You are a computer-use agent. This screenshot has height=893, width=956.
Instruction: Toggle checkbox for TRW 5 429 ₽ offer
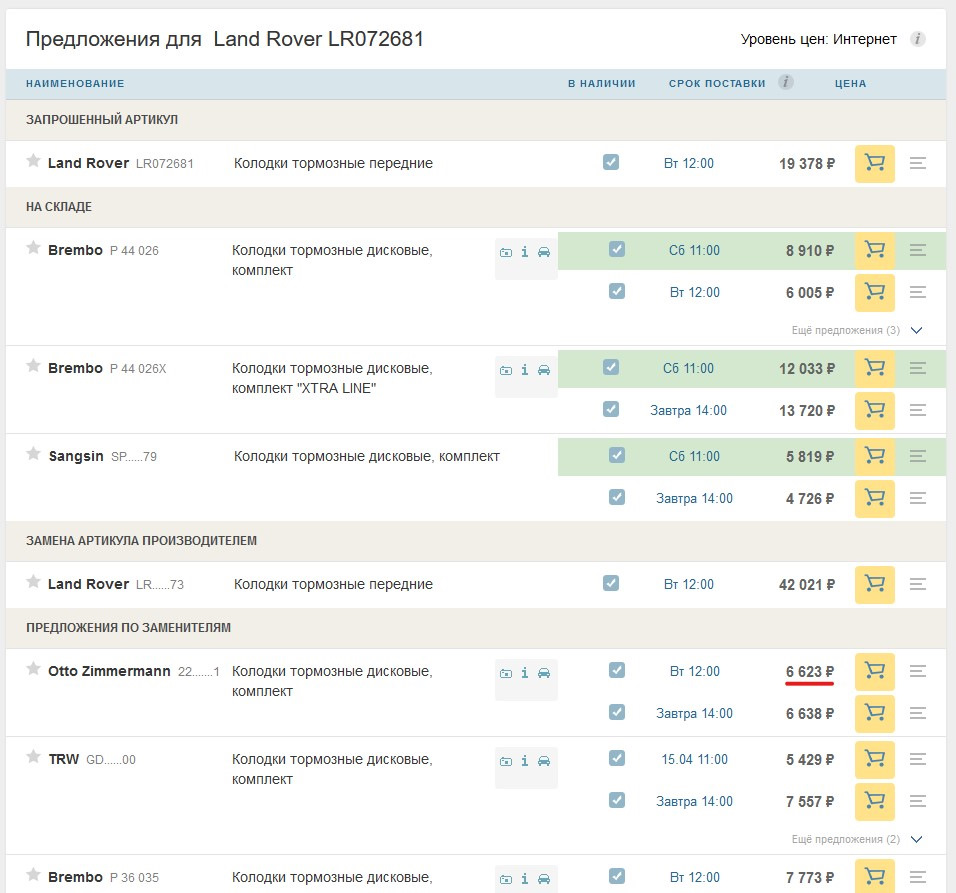click(617, 758)
